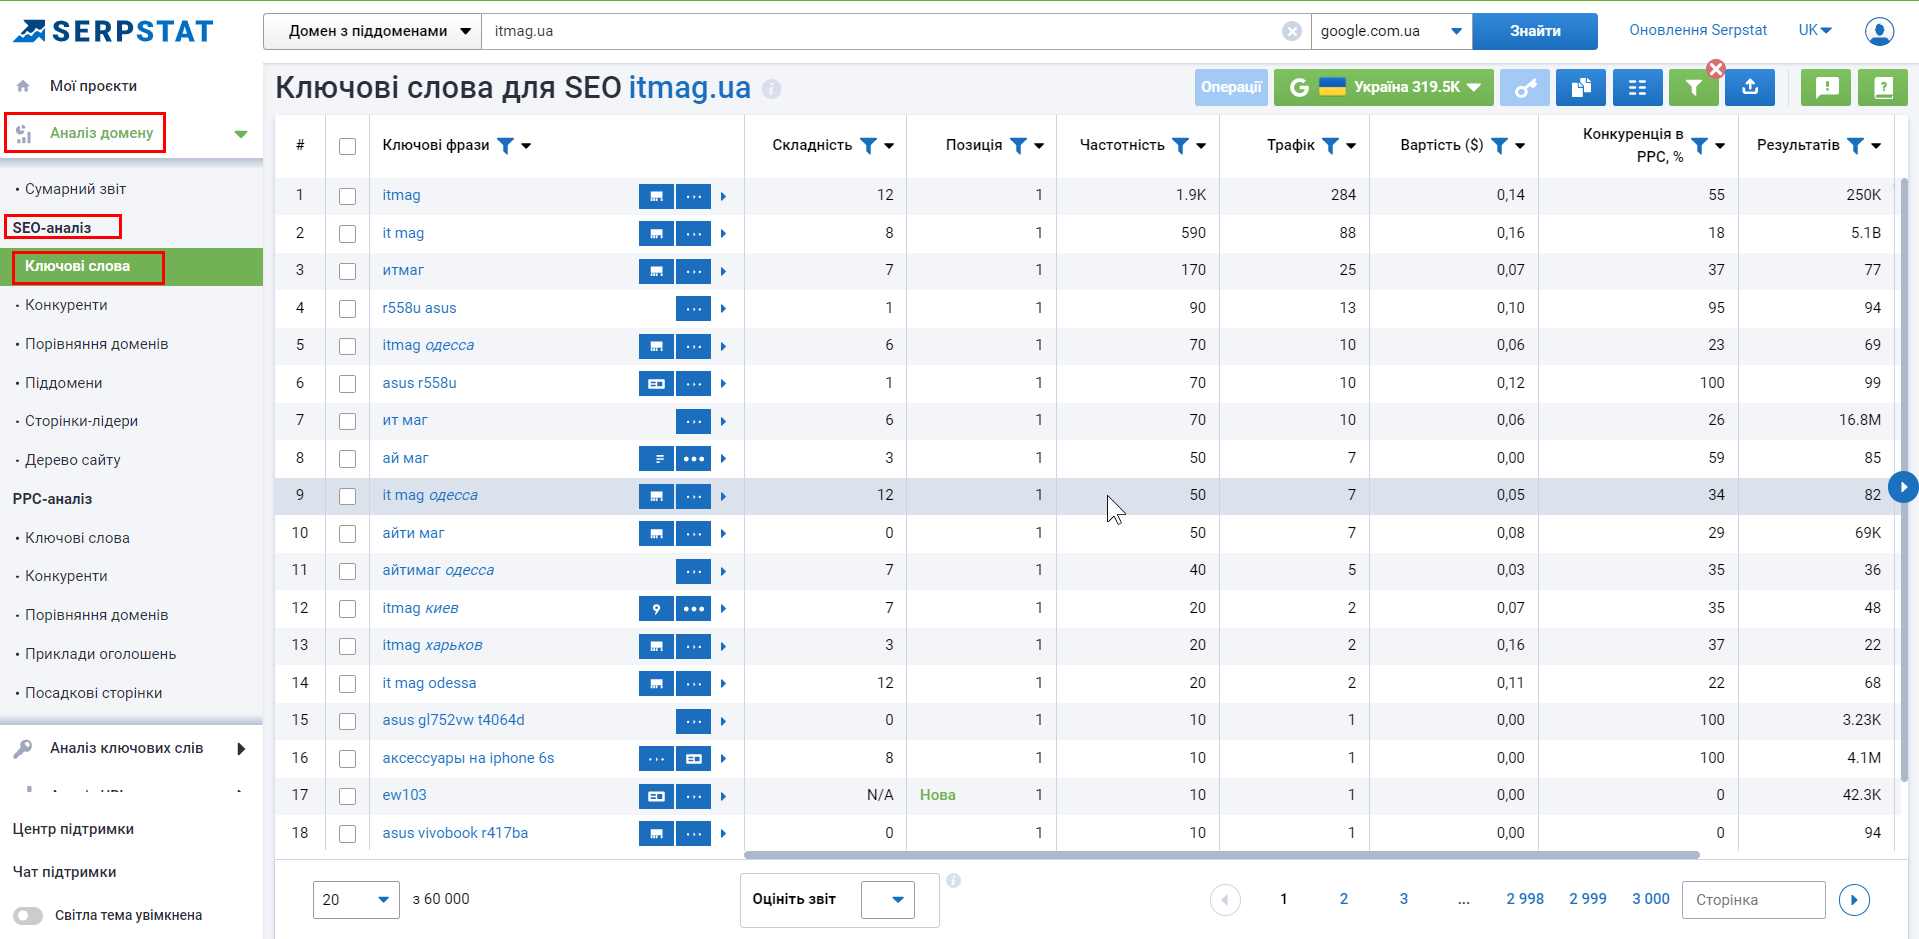1919x939 pixels.
Task: Tick the checkbox for 'itmag' row
Action: (347, 196)
